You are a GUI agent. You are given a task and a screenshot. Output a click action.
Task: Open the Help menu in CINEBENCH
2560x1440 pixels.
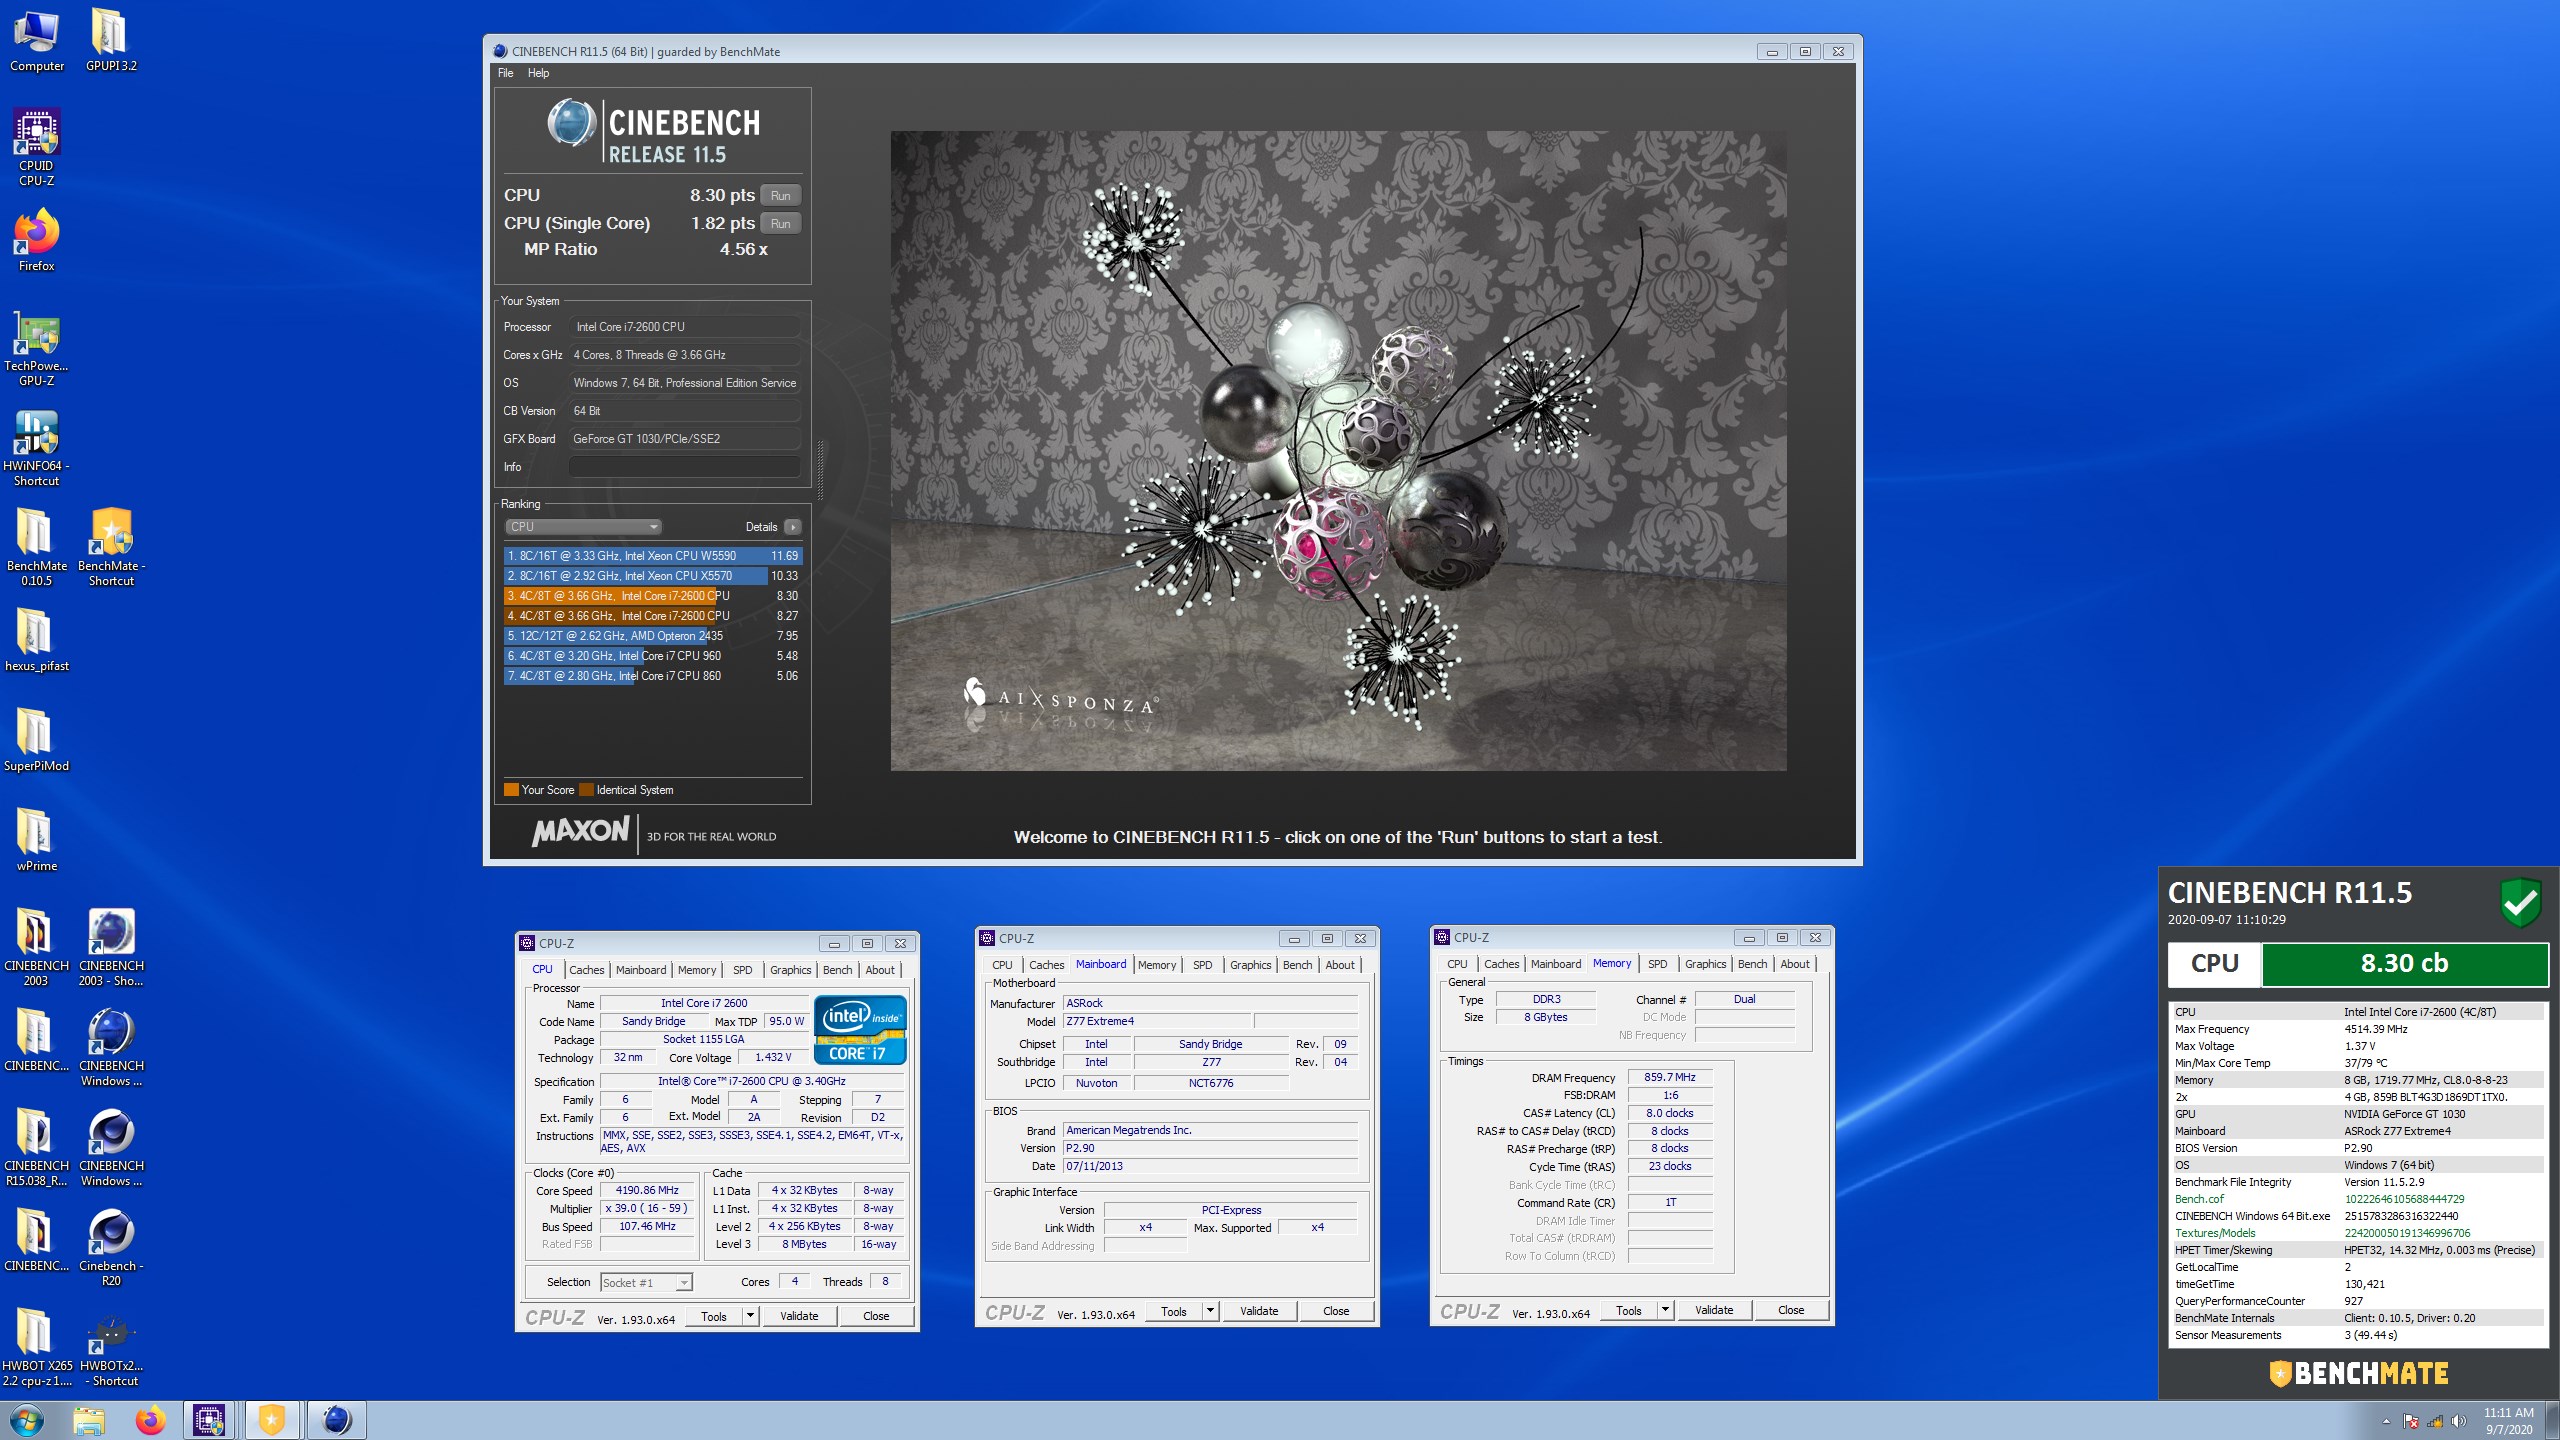pyautogui.click(x=538, y=73)
